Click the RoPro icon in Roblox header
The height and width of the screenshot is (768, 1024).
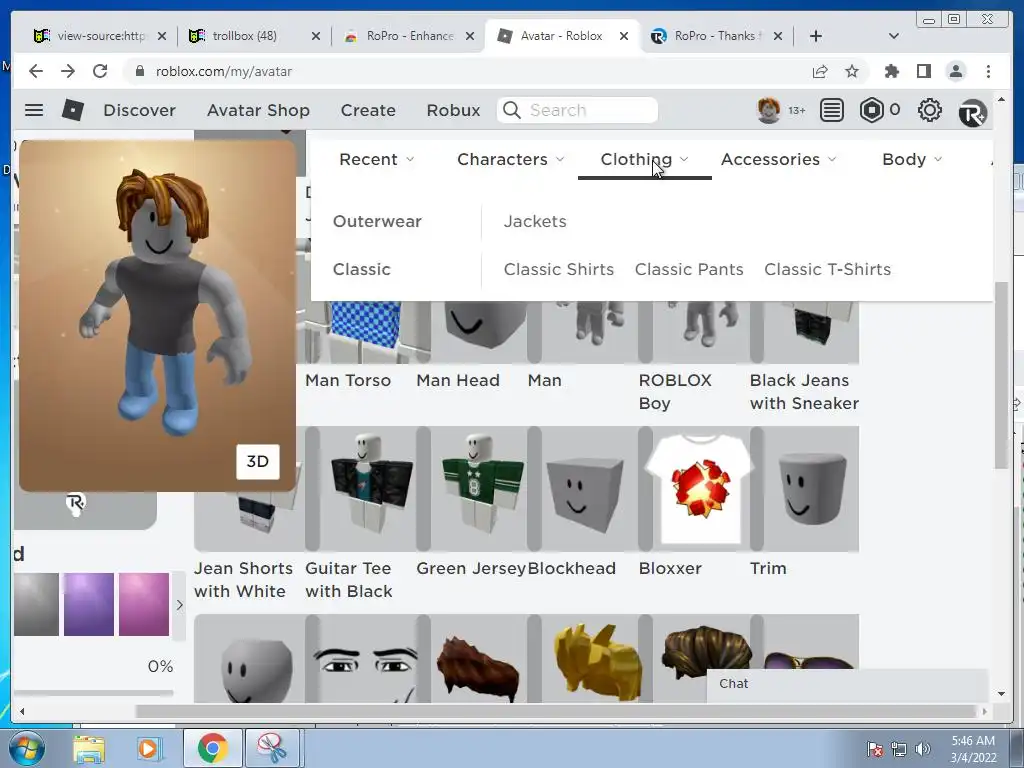tap(972, 113)
